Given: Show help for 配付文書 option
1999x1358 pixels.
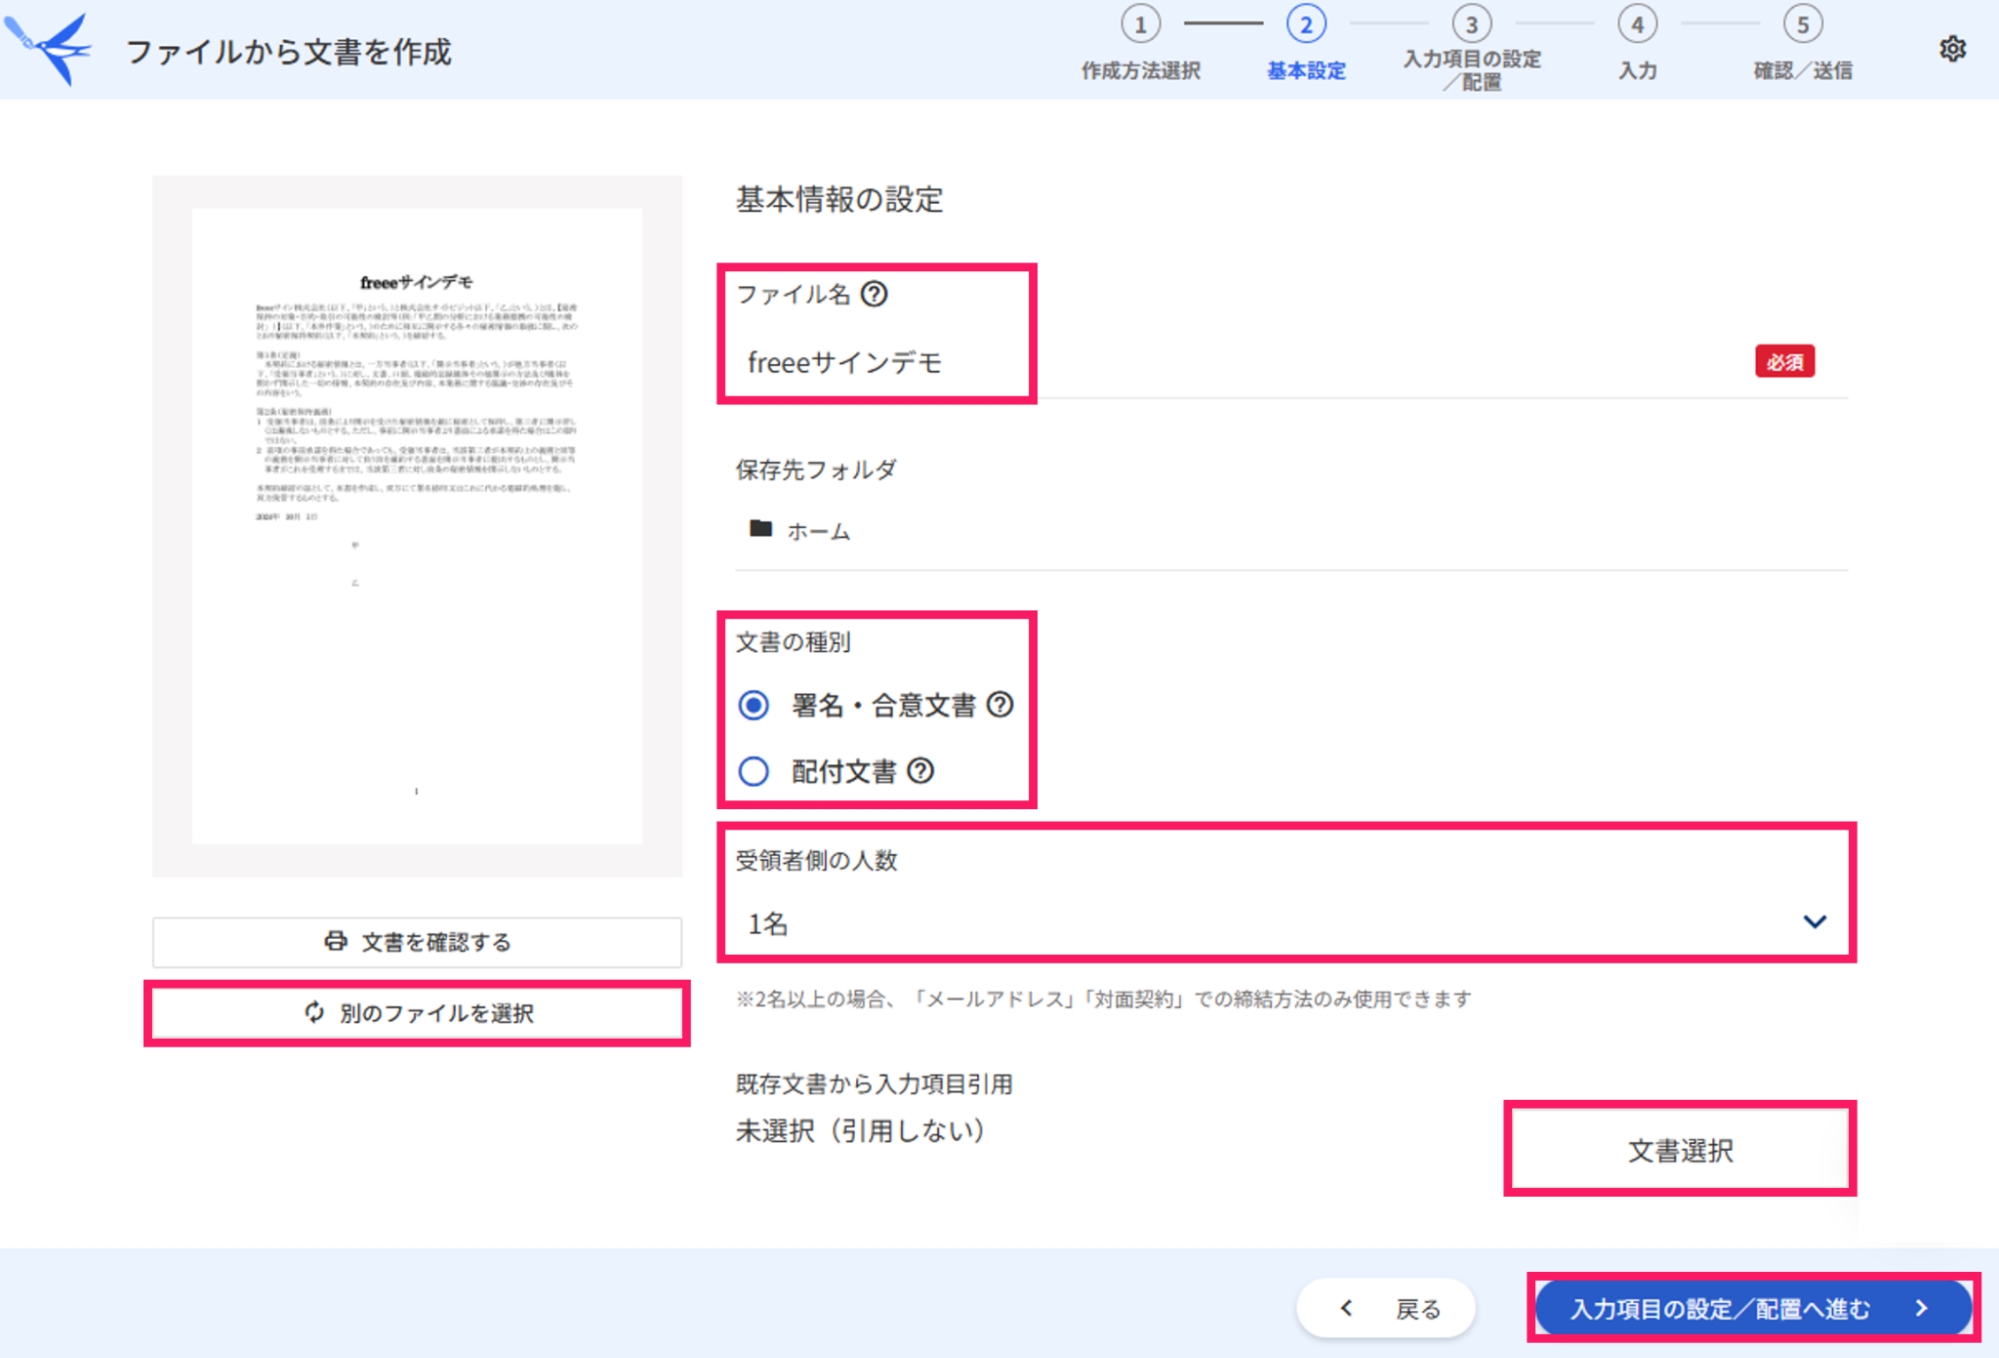Looking at the screenshot, I should [920, 771].
